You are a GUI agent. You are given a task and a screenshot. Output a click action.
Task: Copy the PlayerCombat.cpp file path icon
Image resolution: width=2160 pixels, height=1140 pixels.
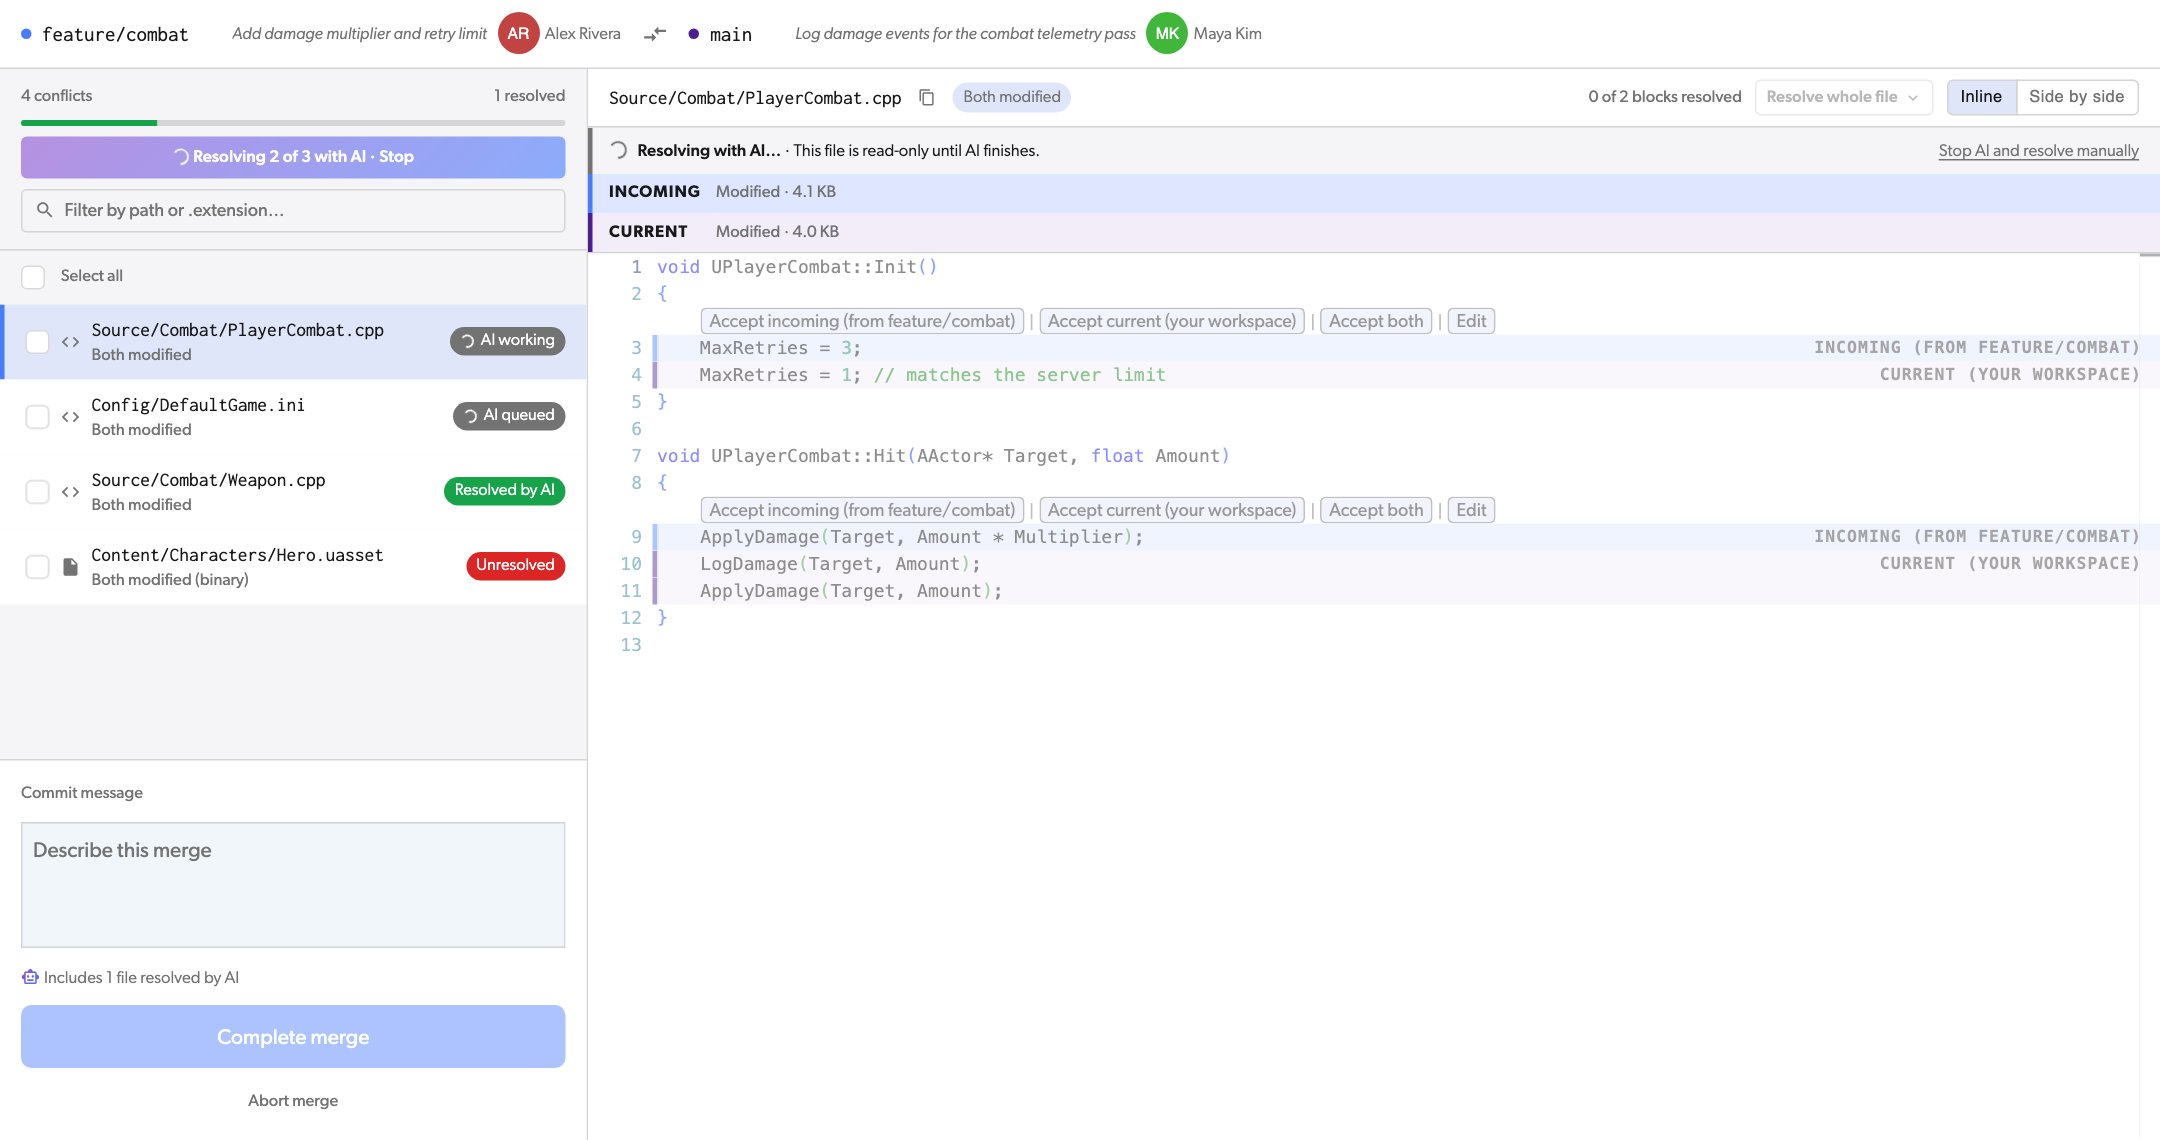pos(926,97)
